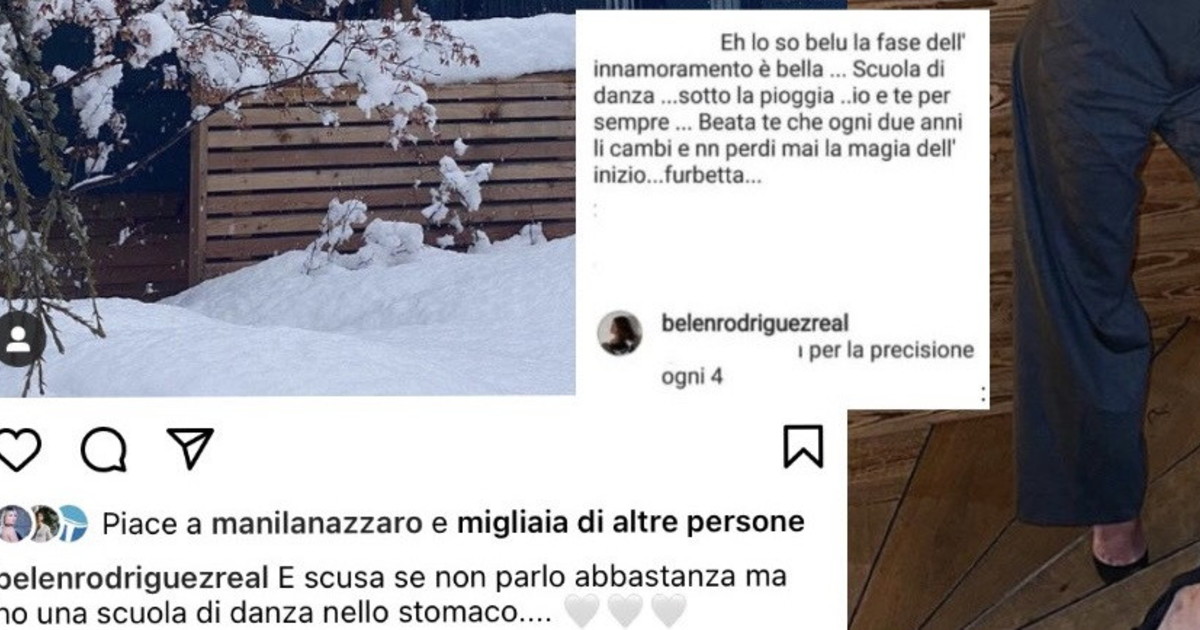
Task: Open comments via speech bubble icon
Action: tap(103, 449)
